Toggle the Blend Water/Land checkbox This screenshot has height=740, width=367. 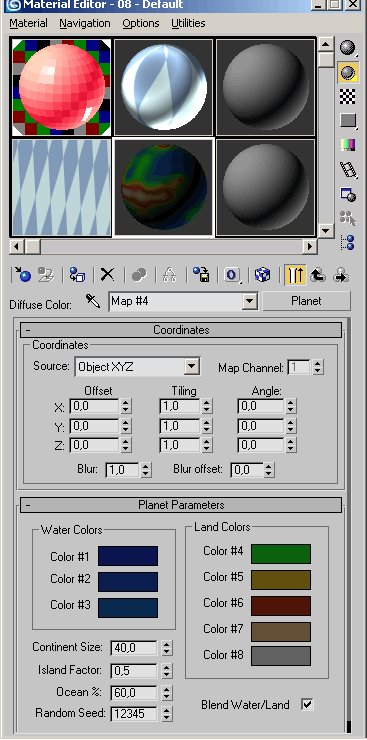(307, 705)
